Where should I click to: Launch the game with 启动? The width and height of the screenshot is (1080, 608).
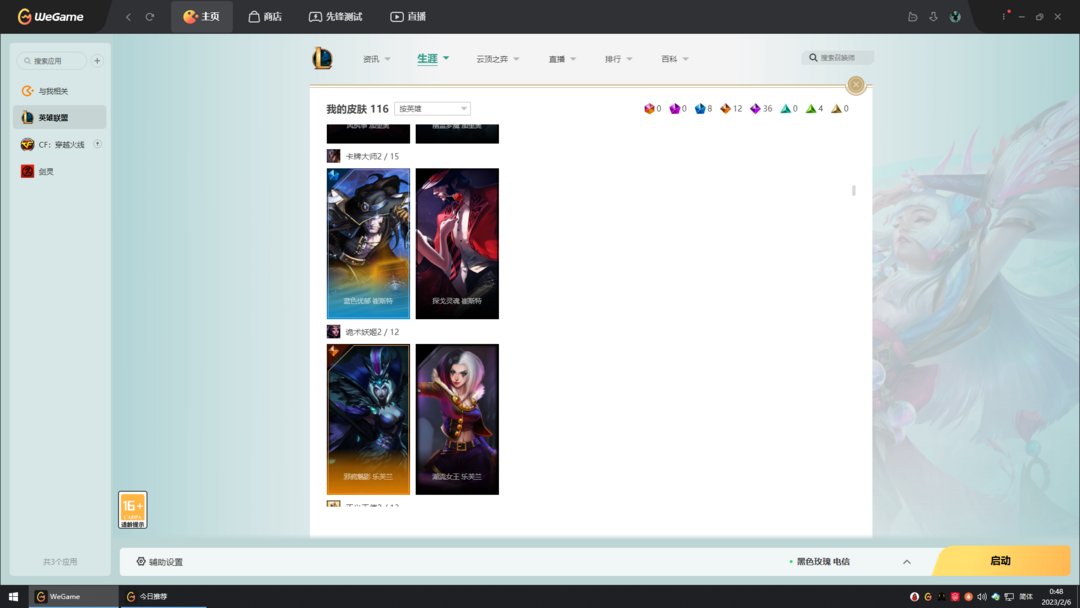pyautogui.click(x=1001, y=561)
